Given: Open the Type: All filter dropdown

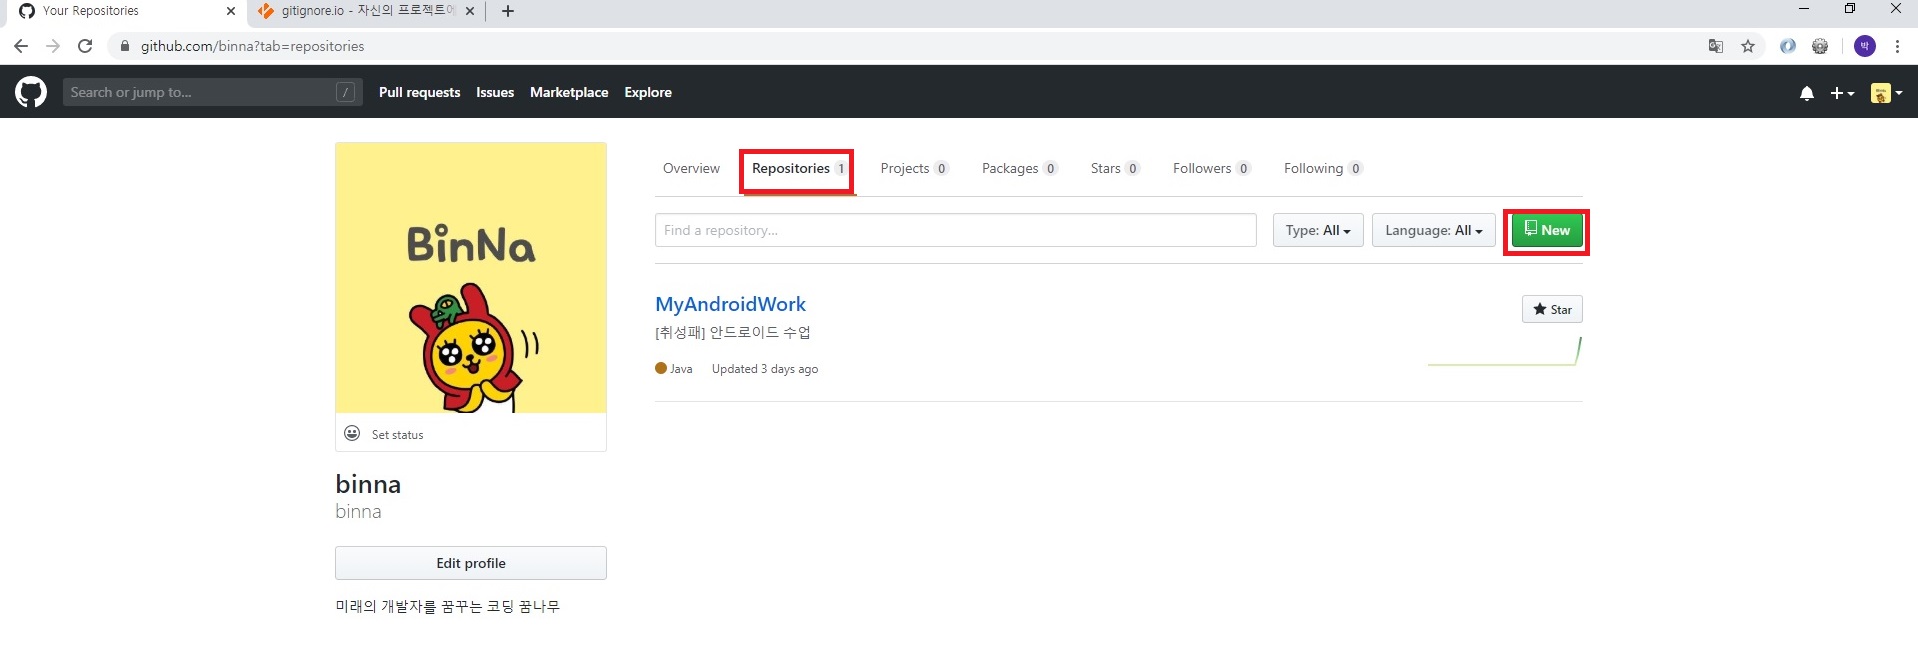Looking at the screenshot, I should tap(1318, 230).
